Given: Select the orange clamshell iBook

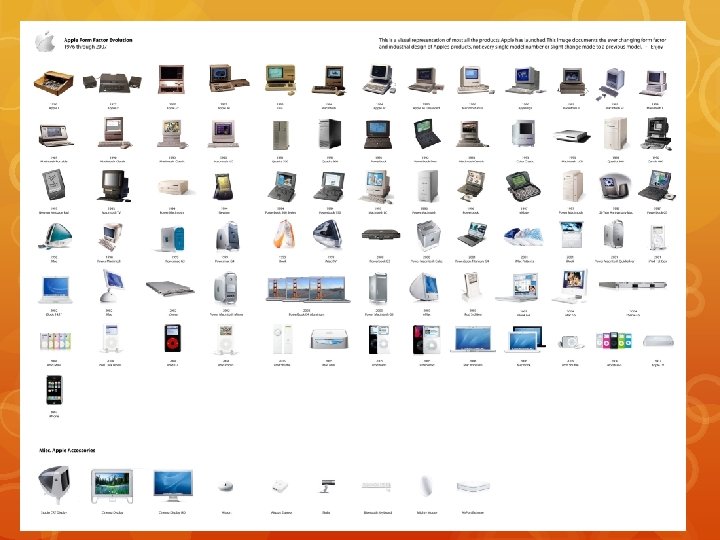Looking at the screenshot, I should point(283,234).
